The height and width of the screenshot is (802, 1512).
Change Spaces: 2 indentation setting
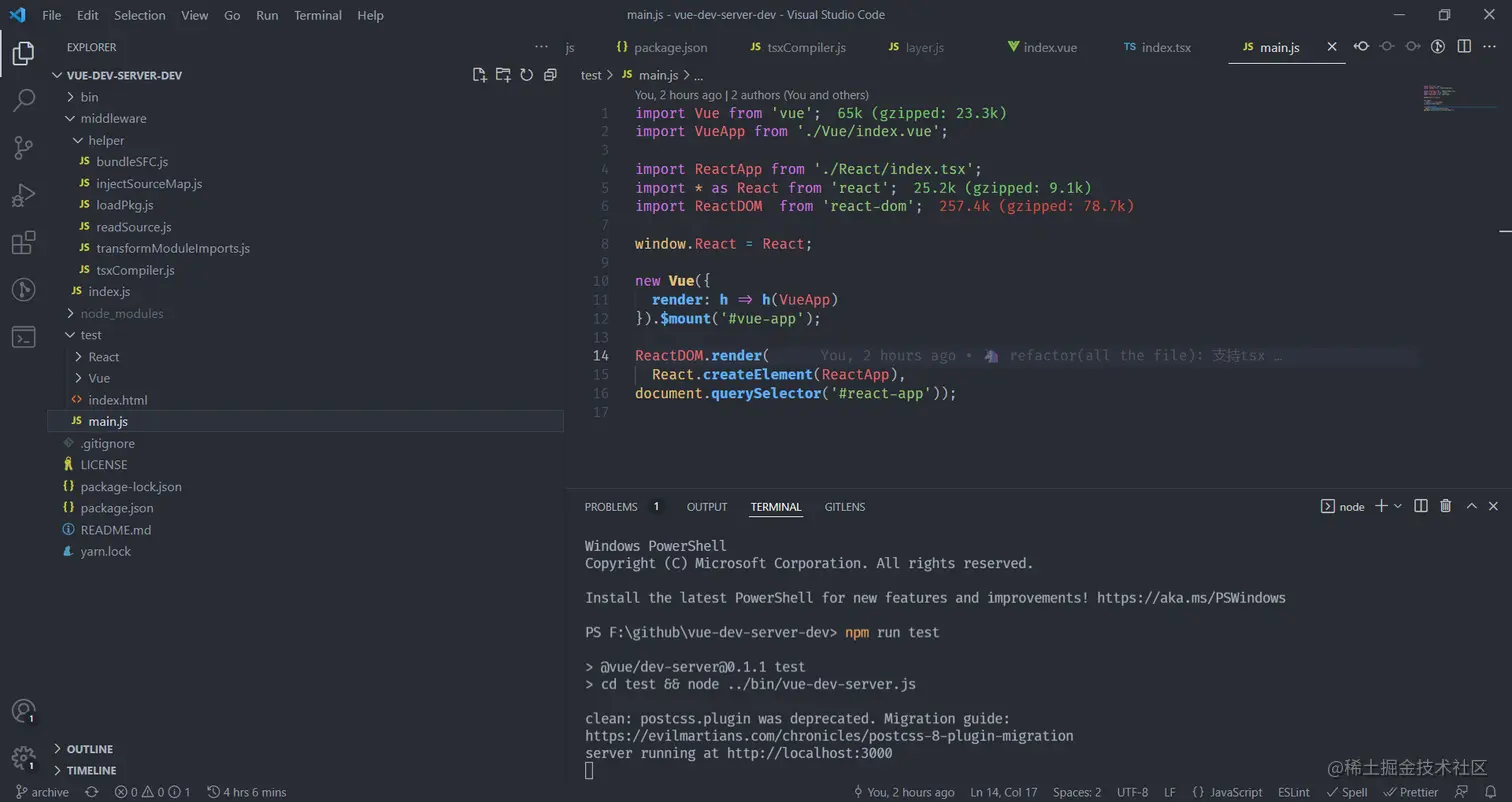tap(1077, 792)
